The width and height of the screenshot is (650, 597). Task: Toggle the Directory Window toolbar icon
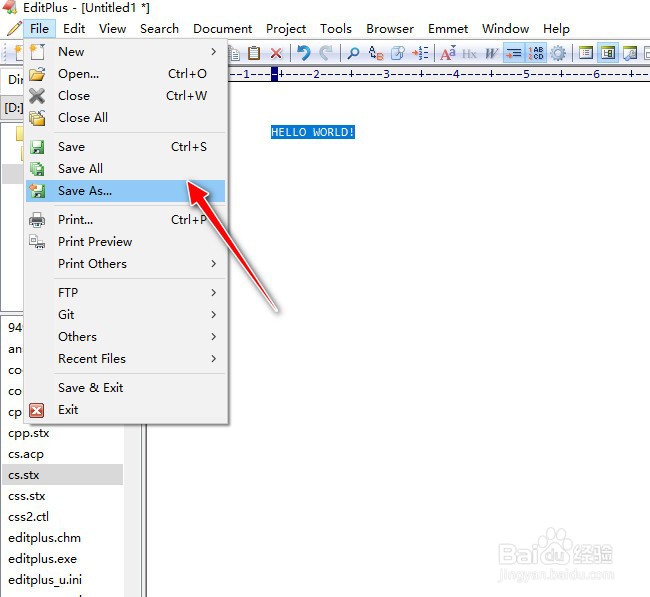pyautogui.click(x=608, y=53)
